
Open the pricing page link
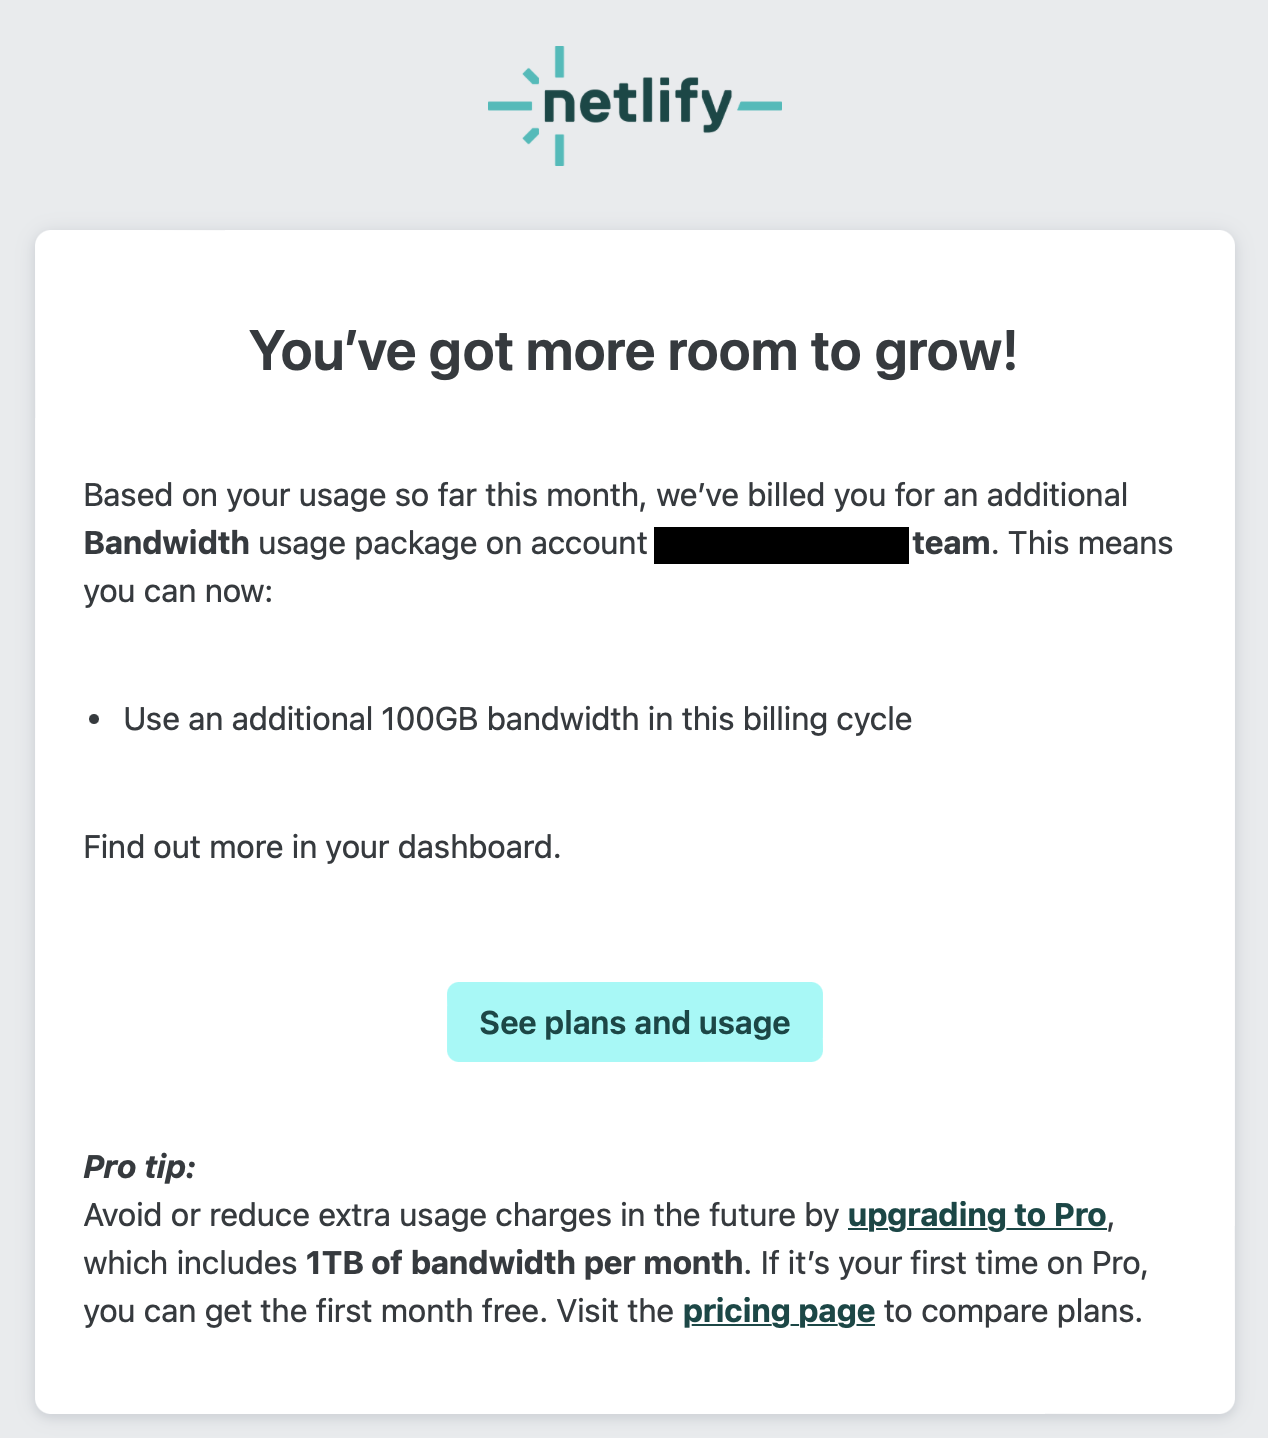(779, 1311)
